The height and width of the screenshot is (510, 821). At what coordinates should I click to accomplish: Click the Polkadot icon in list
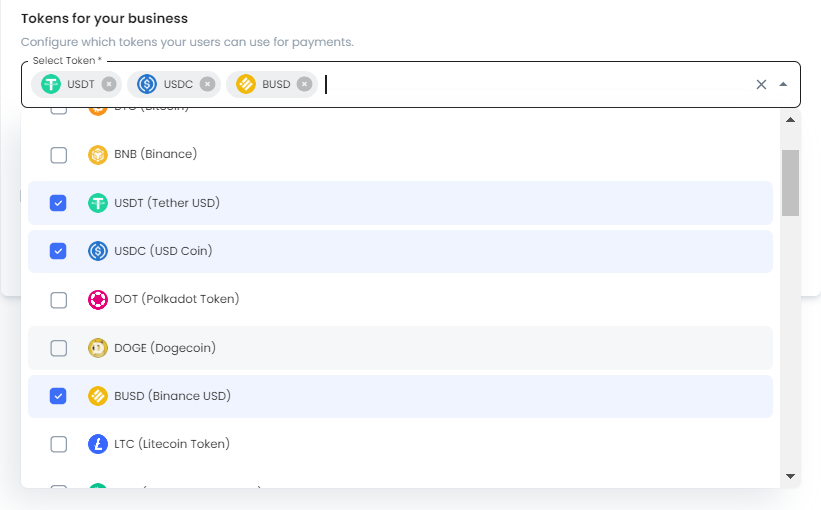(98, 300)
